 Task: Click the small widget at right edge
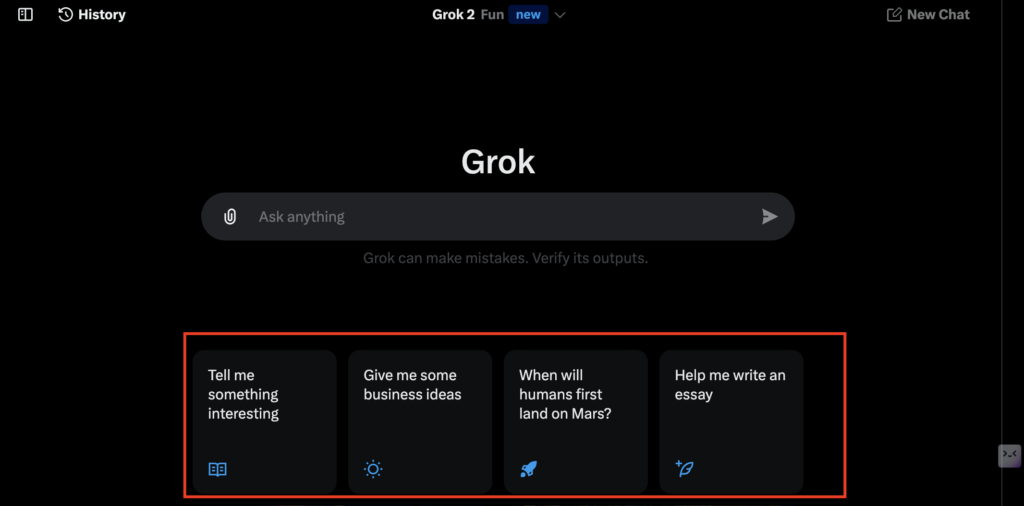click(x=1010, y=455)
